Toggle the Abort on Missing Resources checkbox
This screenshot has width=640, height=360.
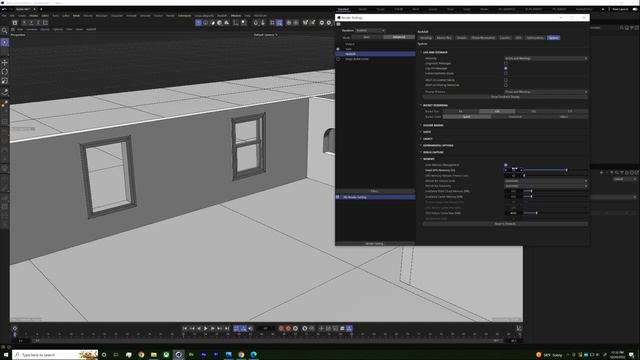pos(506,85)
